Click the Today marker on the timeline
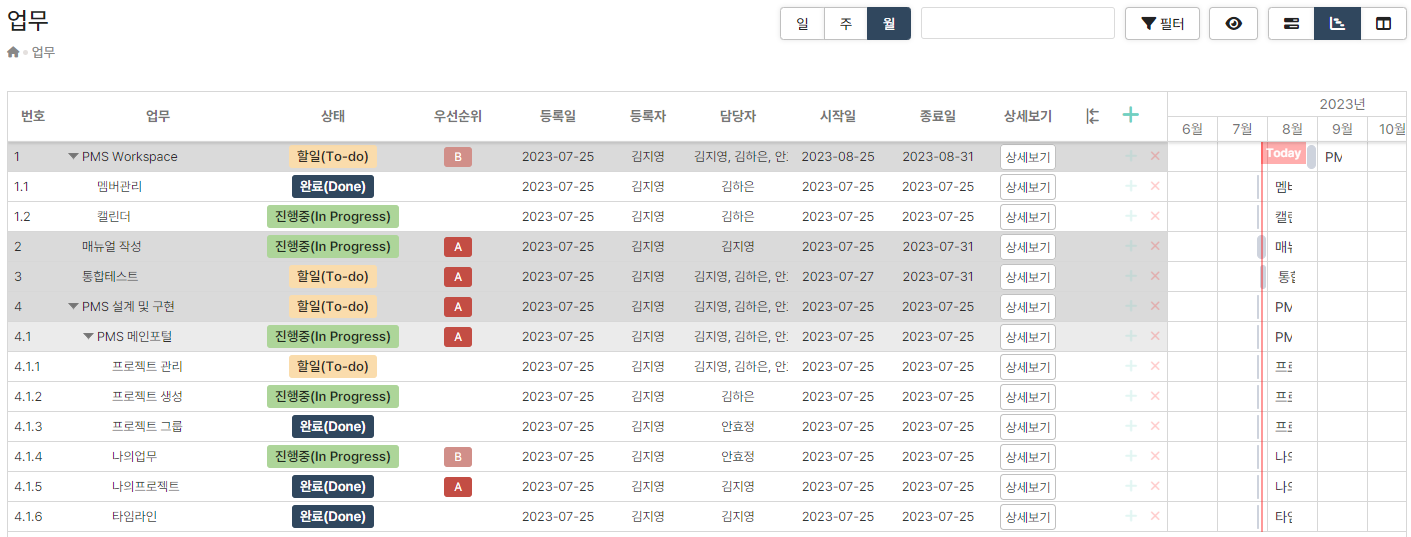Viewport: 1411px width, 537px height. click(1282, 153)
